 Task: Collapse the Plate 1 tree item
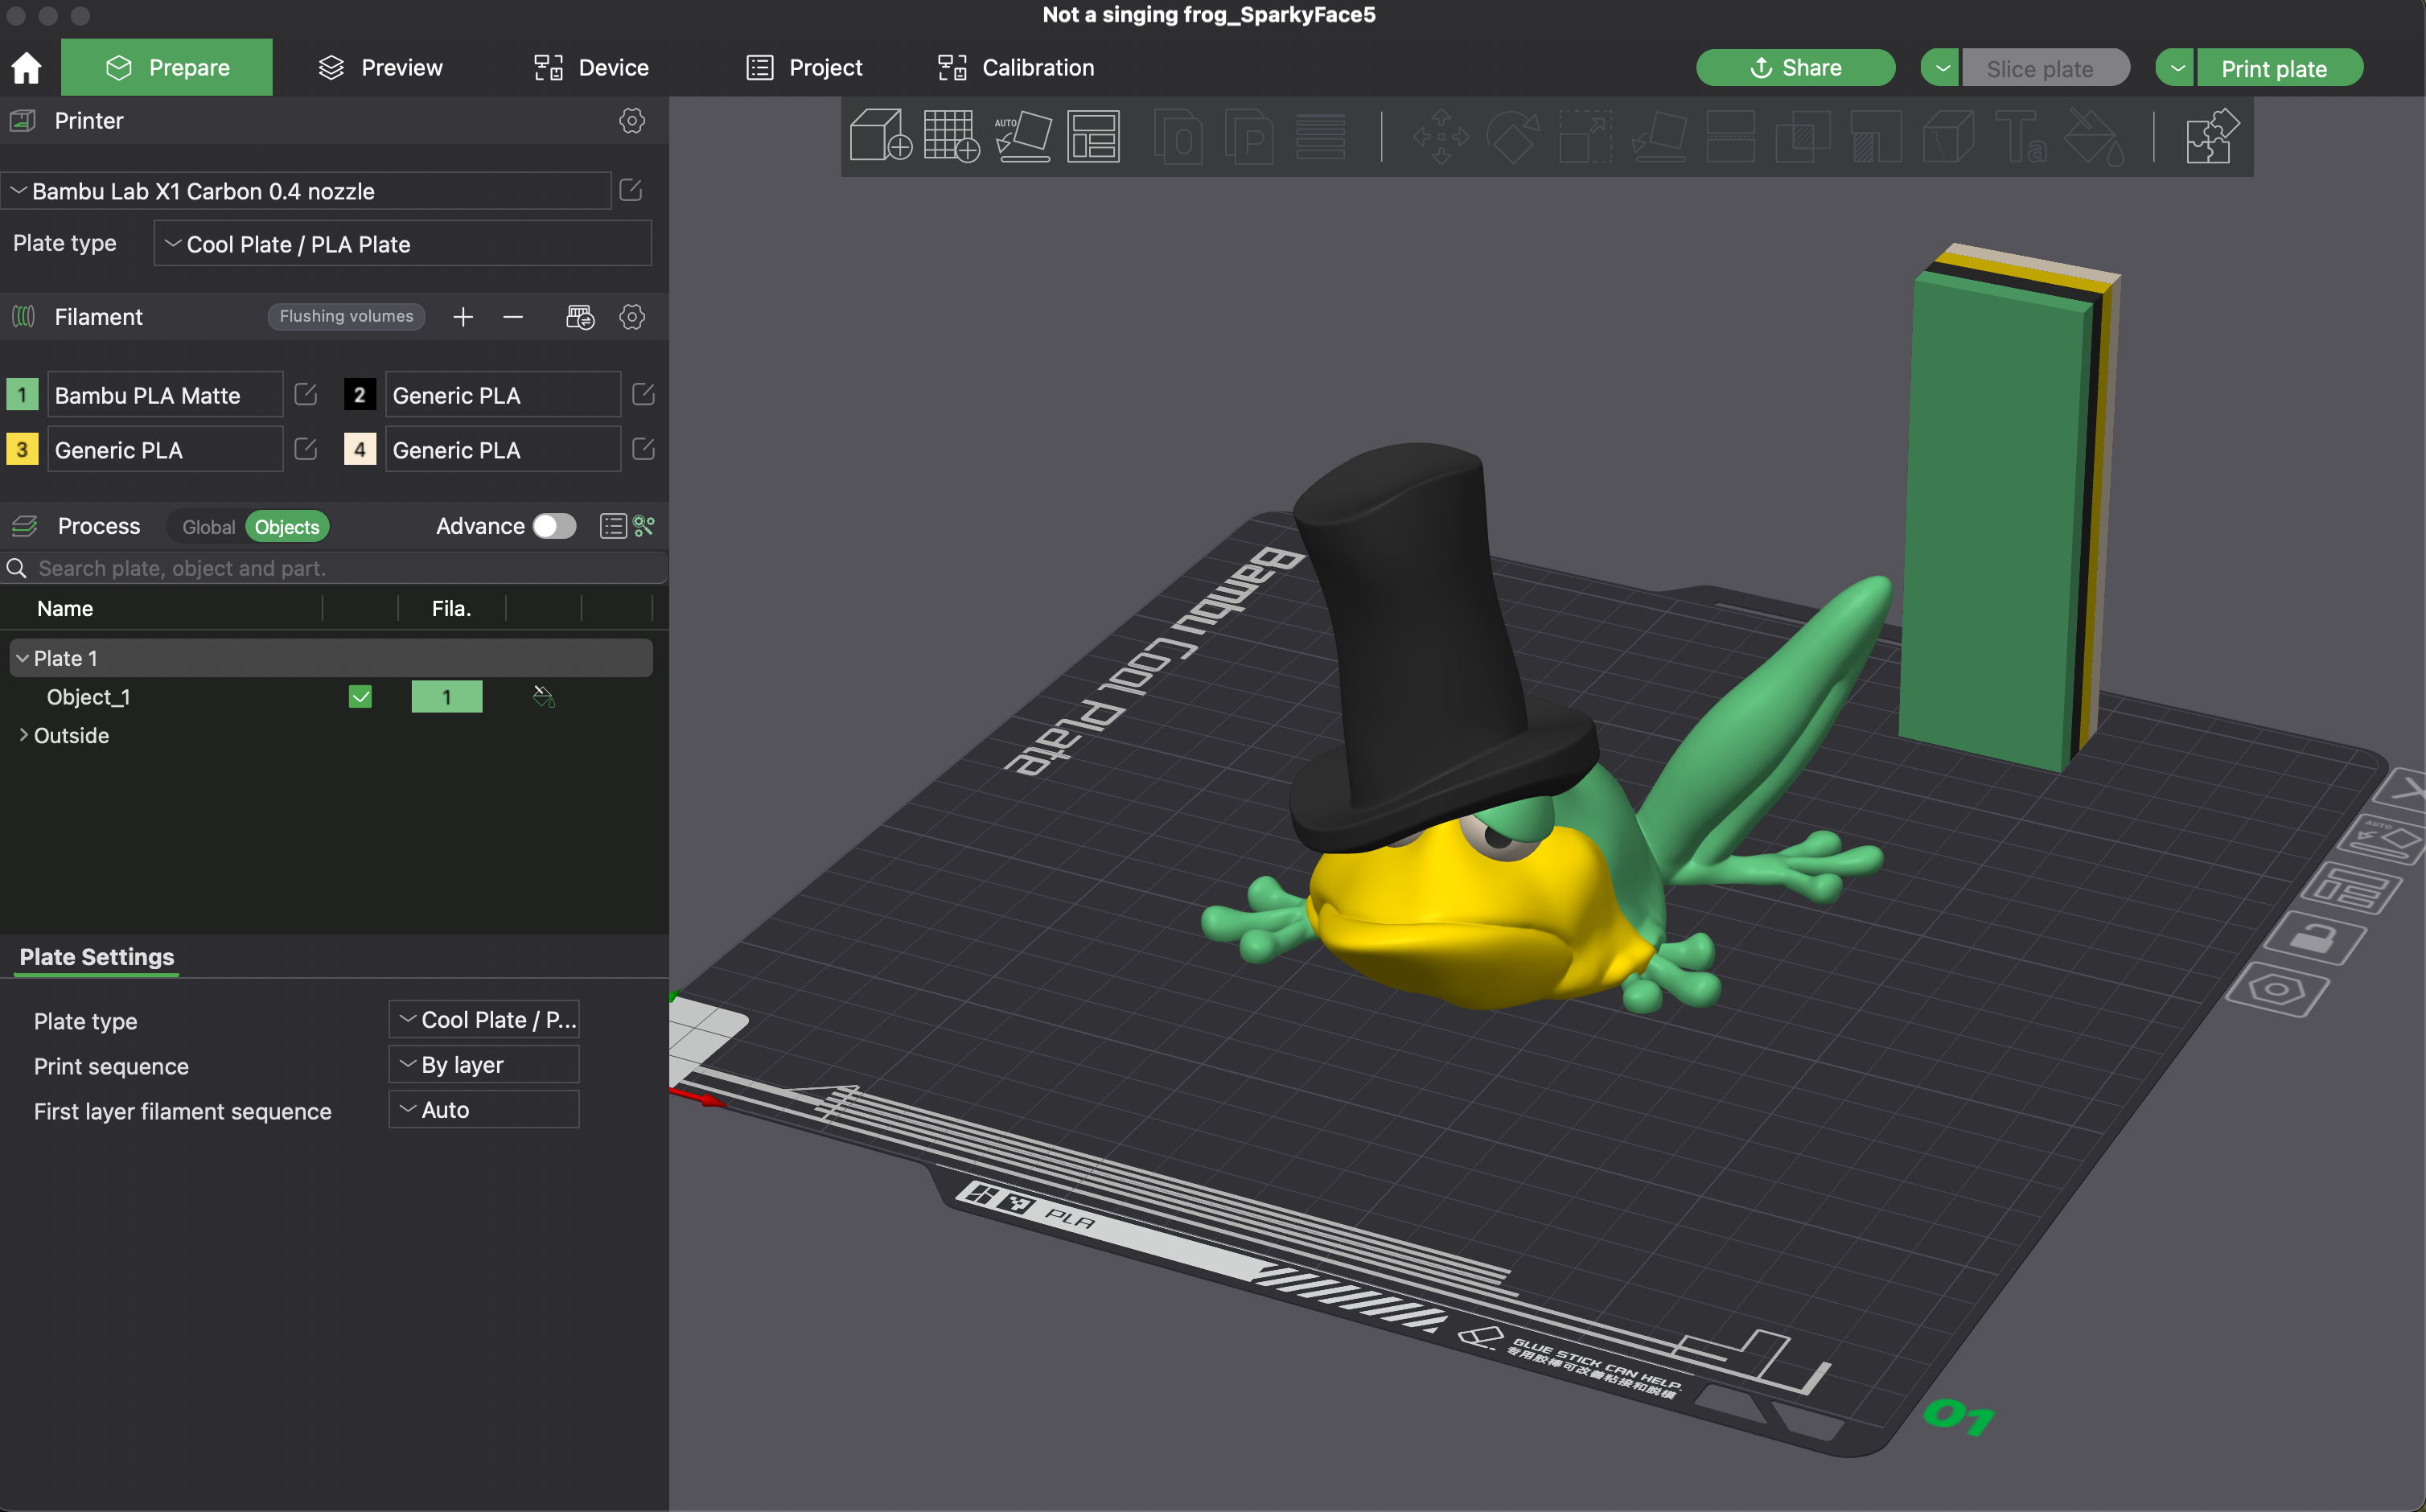pyautogui.click(x=22, y=658)
